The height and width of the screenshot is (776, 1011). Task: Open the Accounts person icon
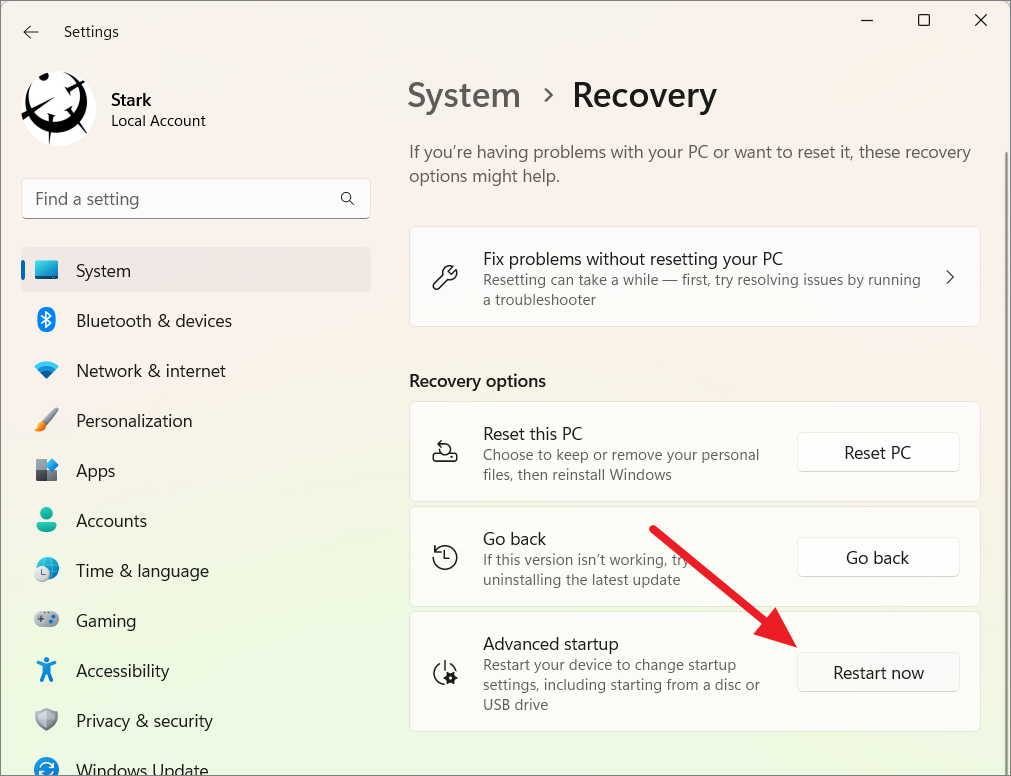[x=46, y=520]
